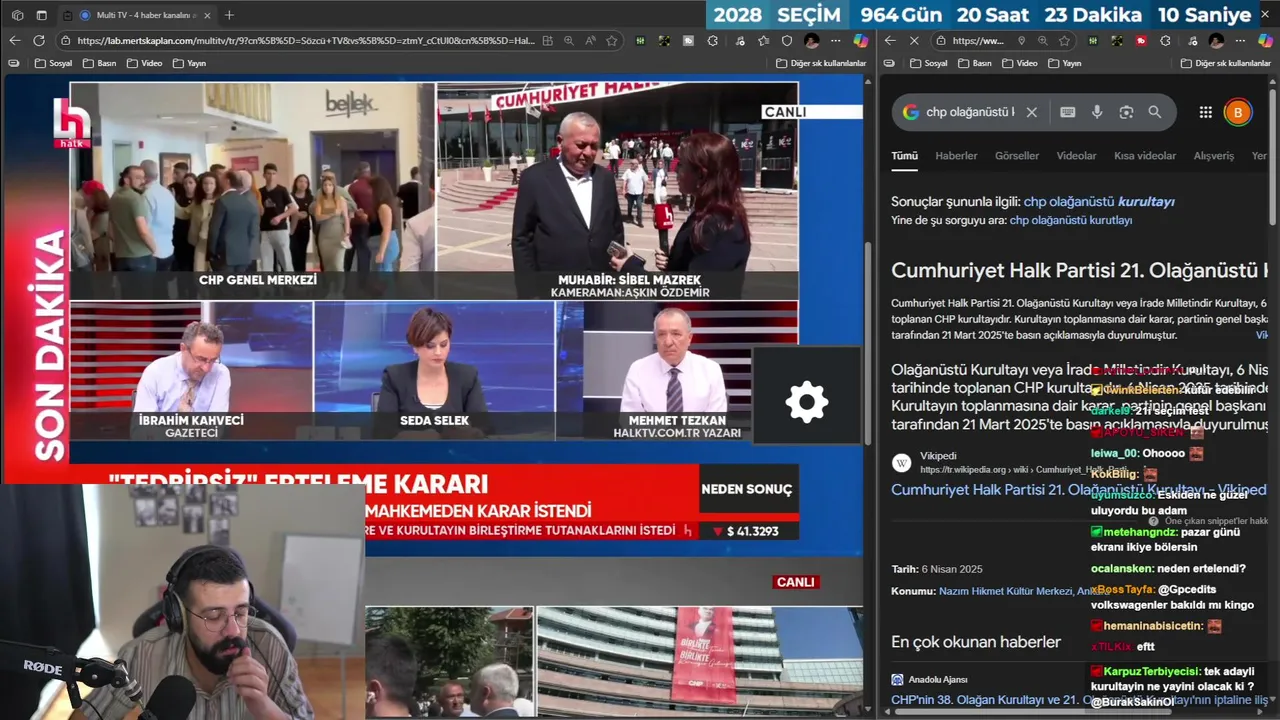Select the Multi TV browser tab
The height and width of the screenshot is (720, 1280).
pyautogui.click(x=137, y=15)
